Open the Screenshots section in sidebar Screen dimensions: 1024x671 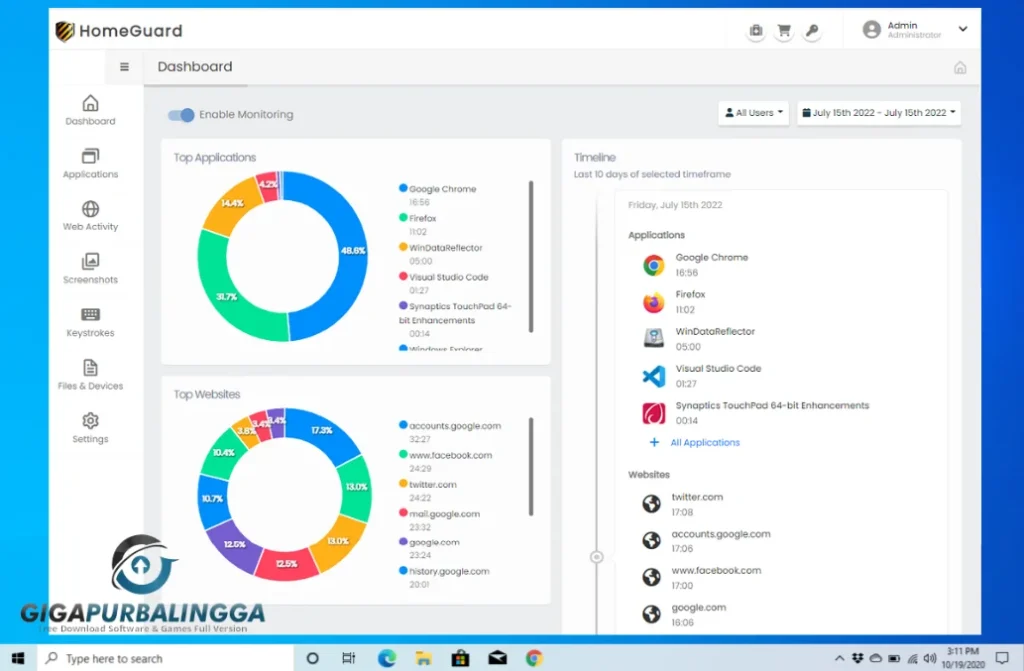tap(90, 268)
